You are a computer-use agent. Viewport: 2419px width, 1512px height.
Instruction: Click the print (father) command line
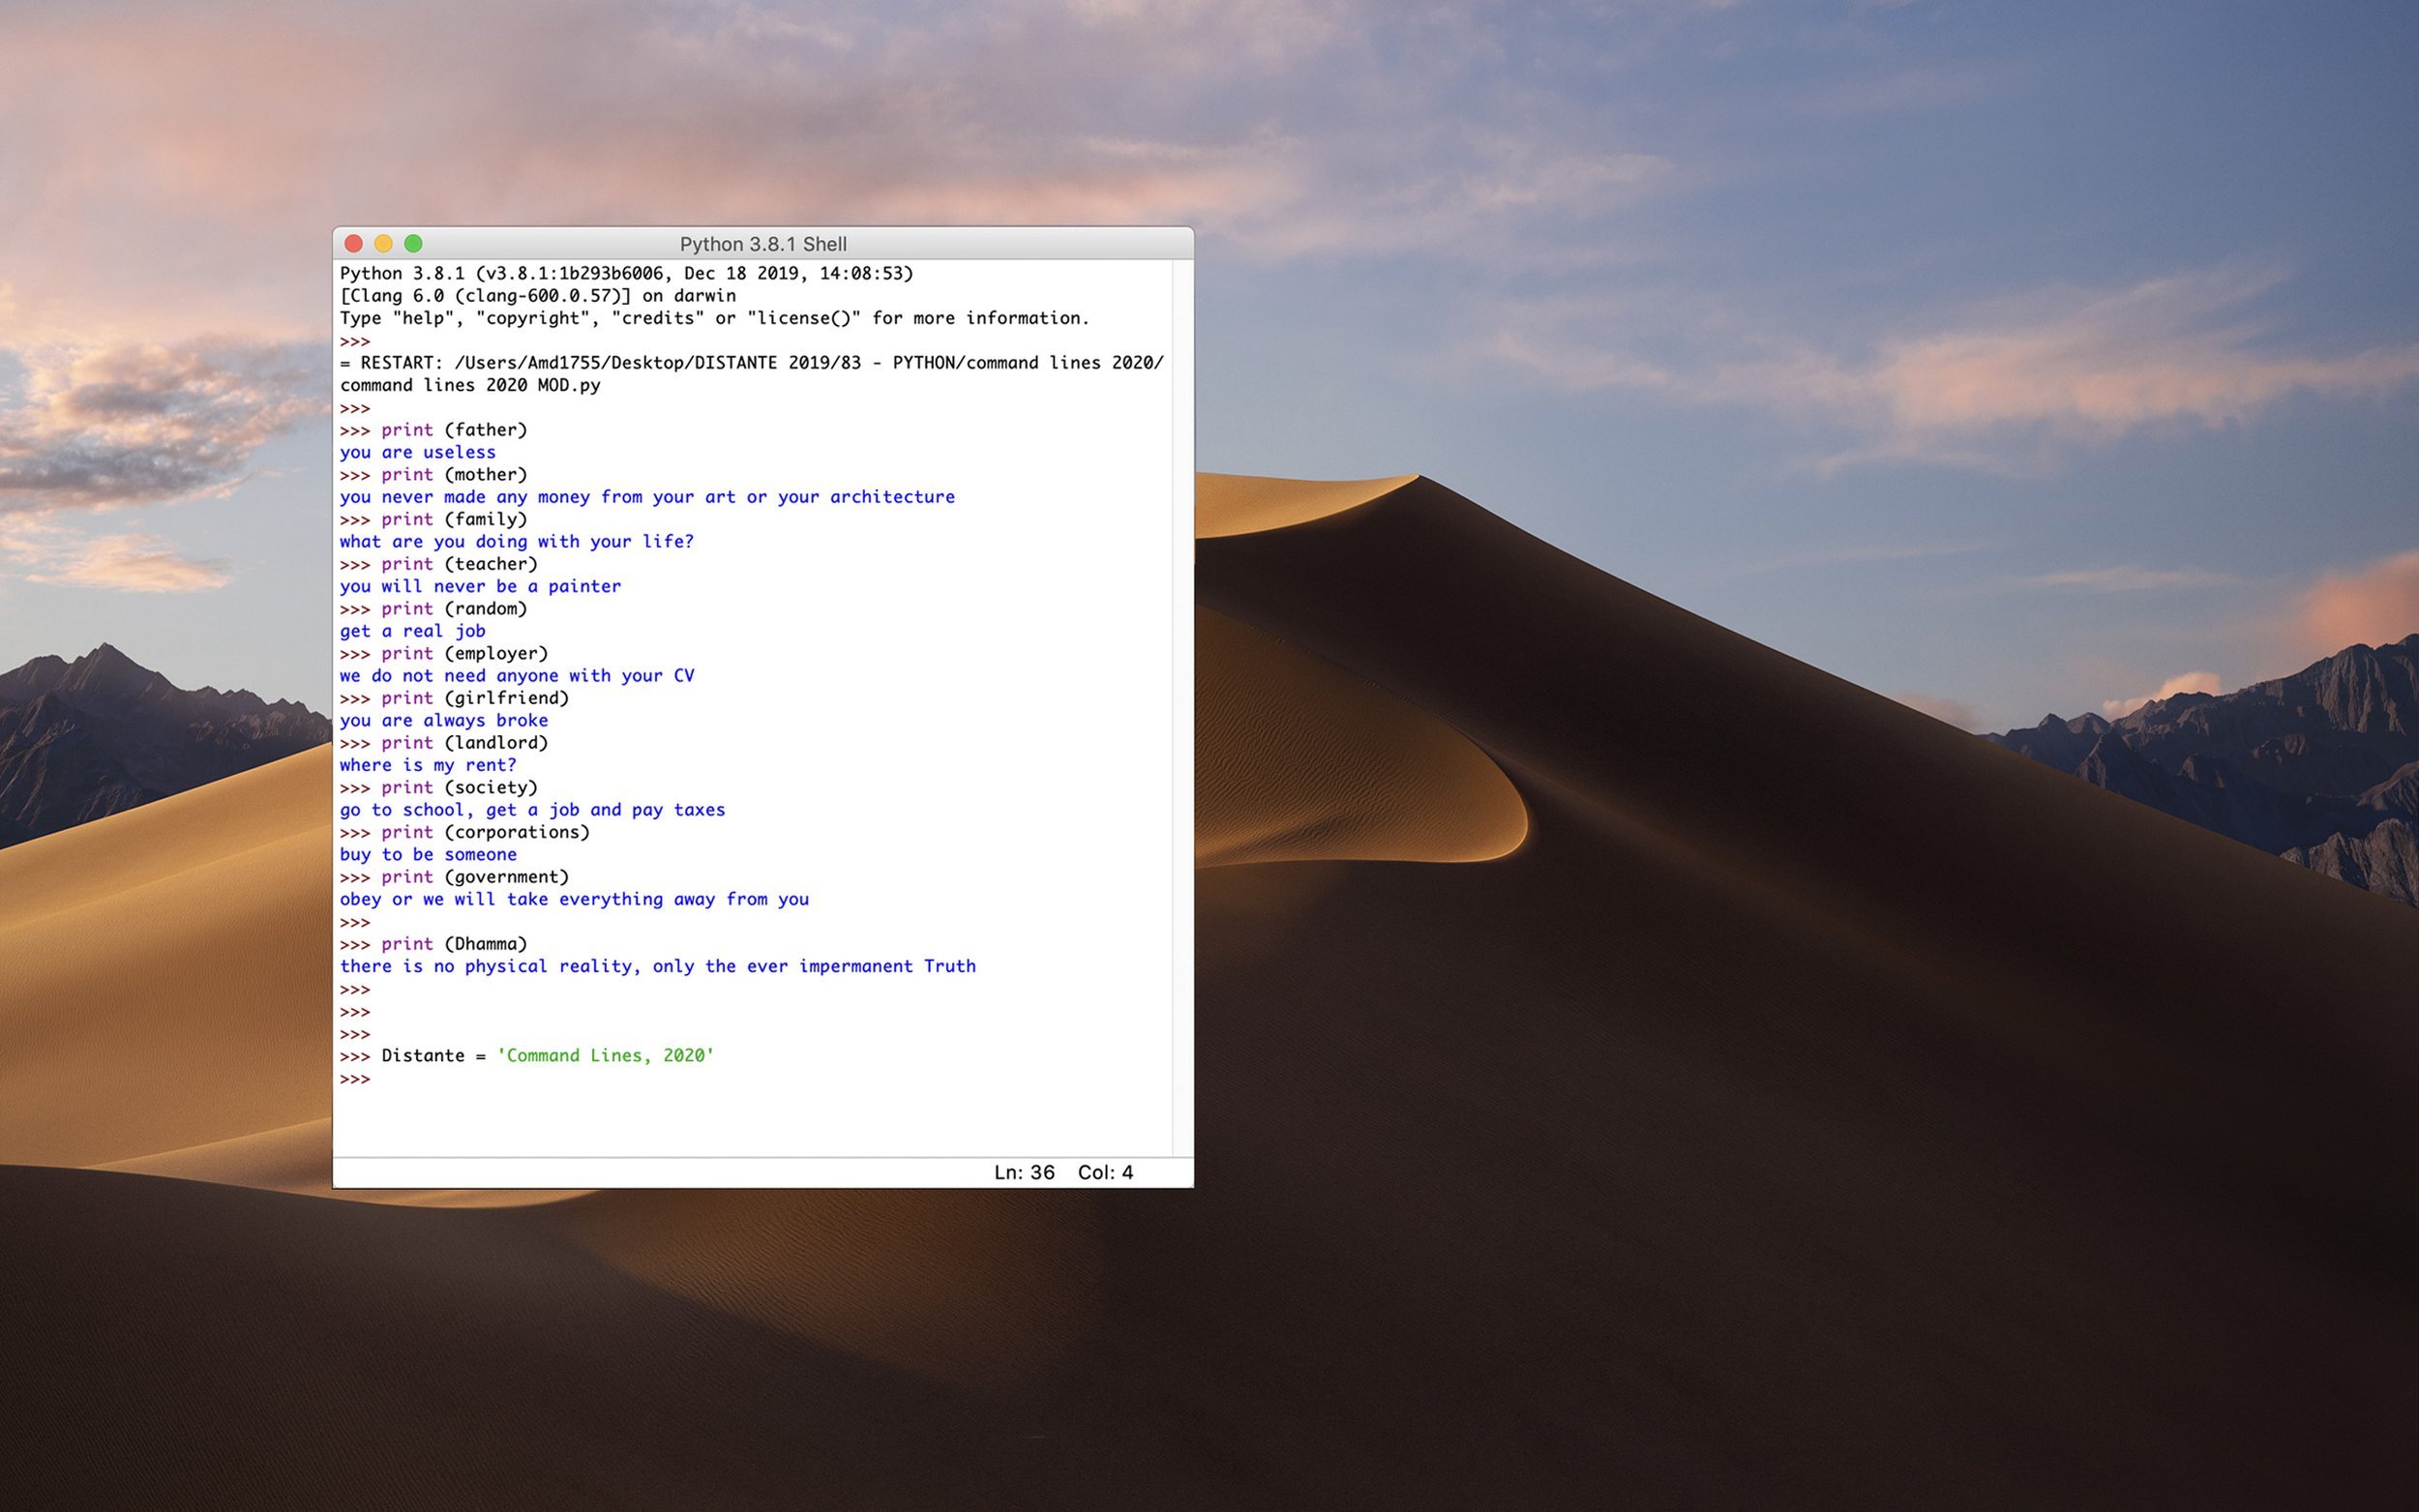453,430
